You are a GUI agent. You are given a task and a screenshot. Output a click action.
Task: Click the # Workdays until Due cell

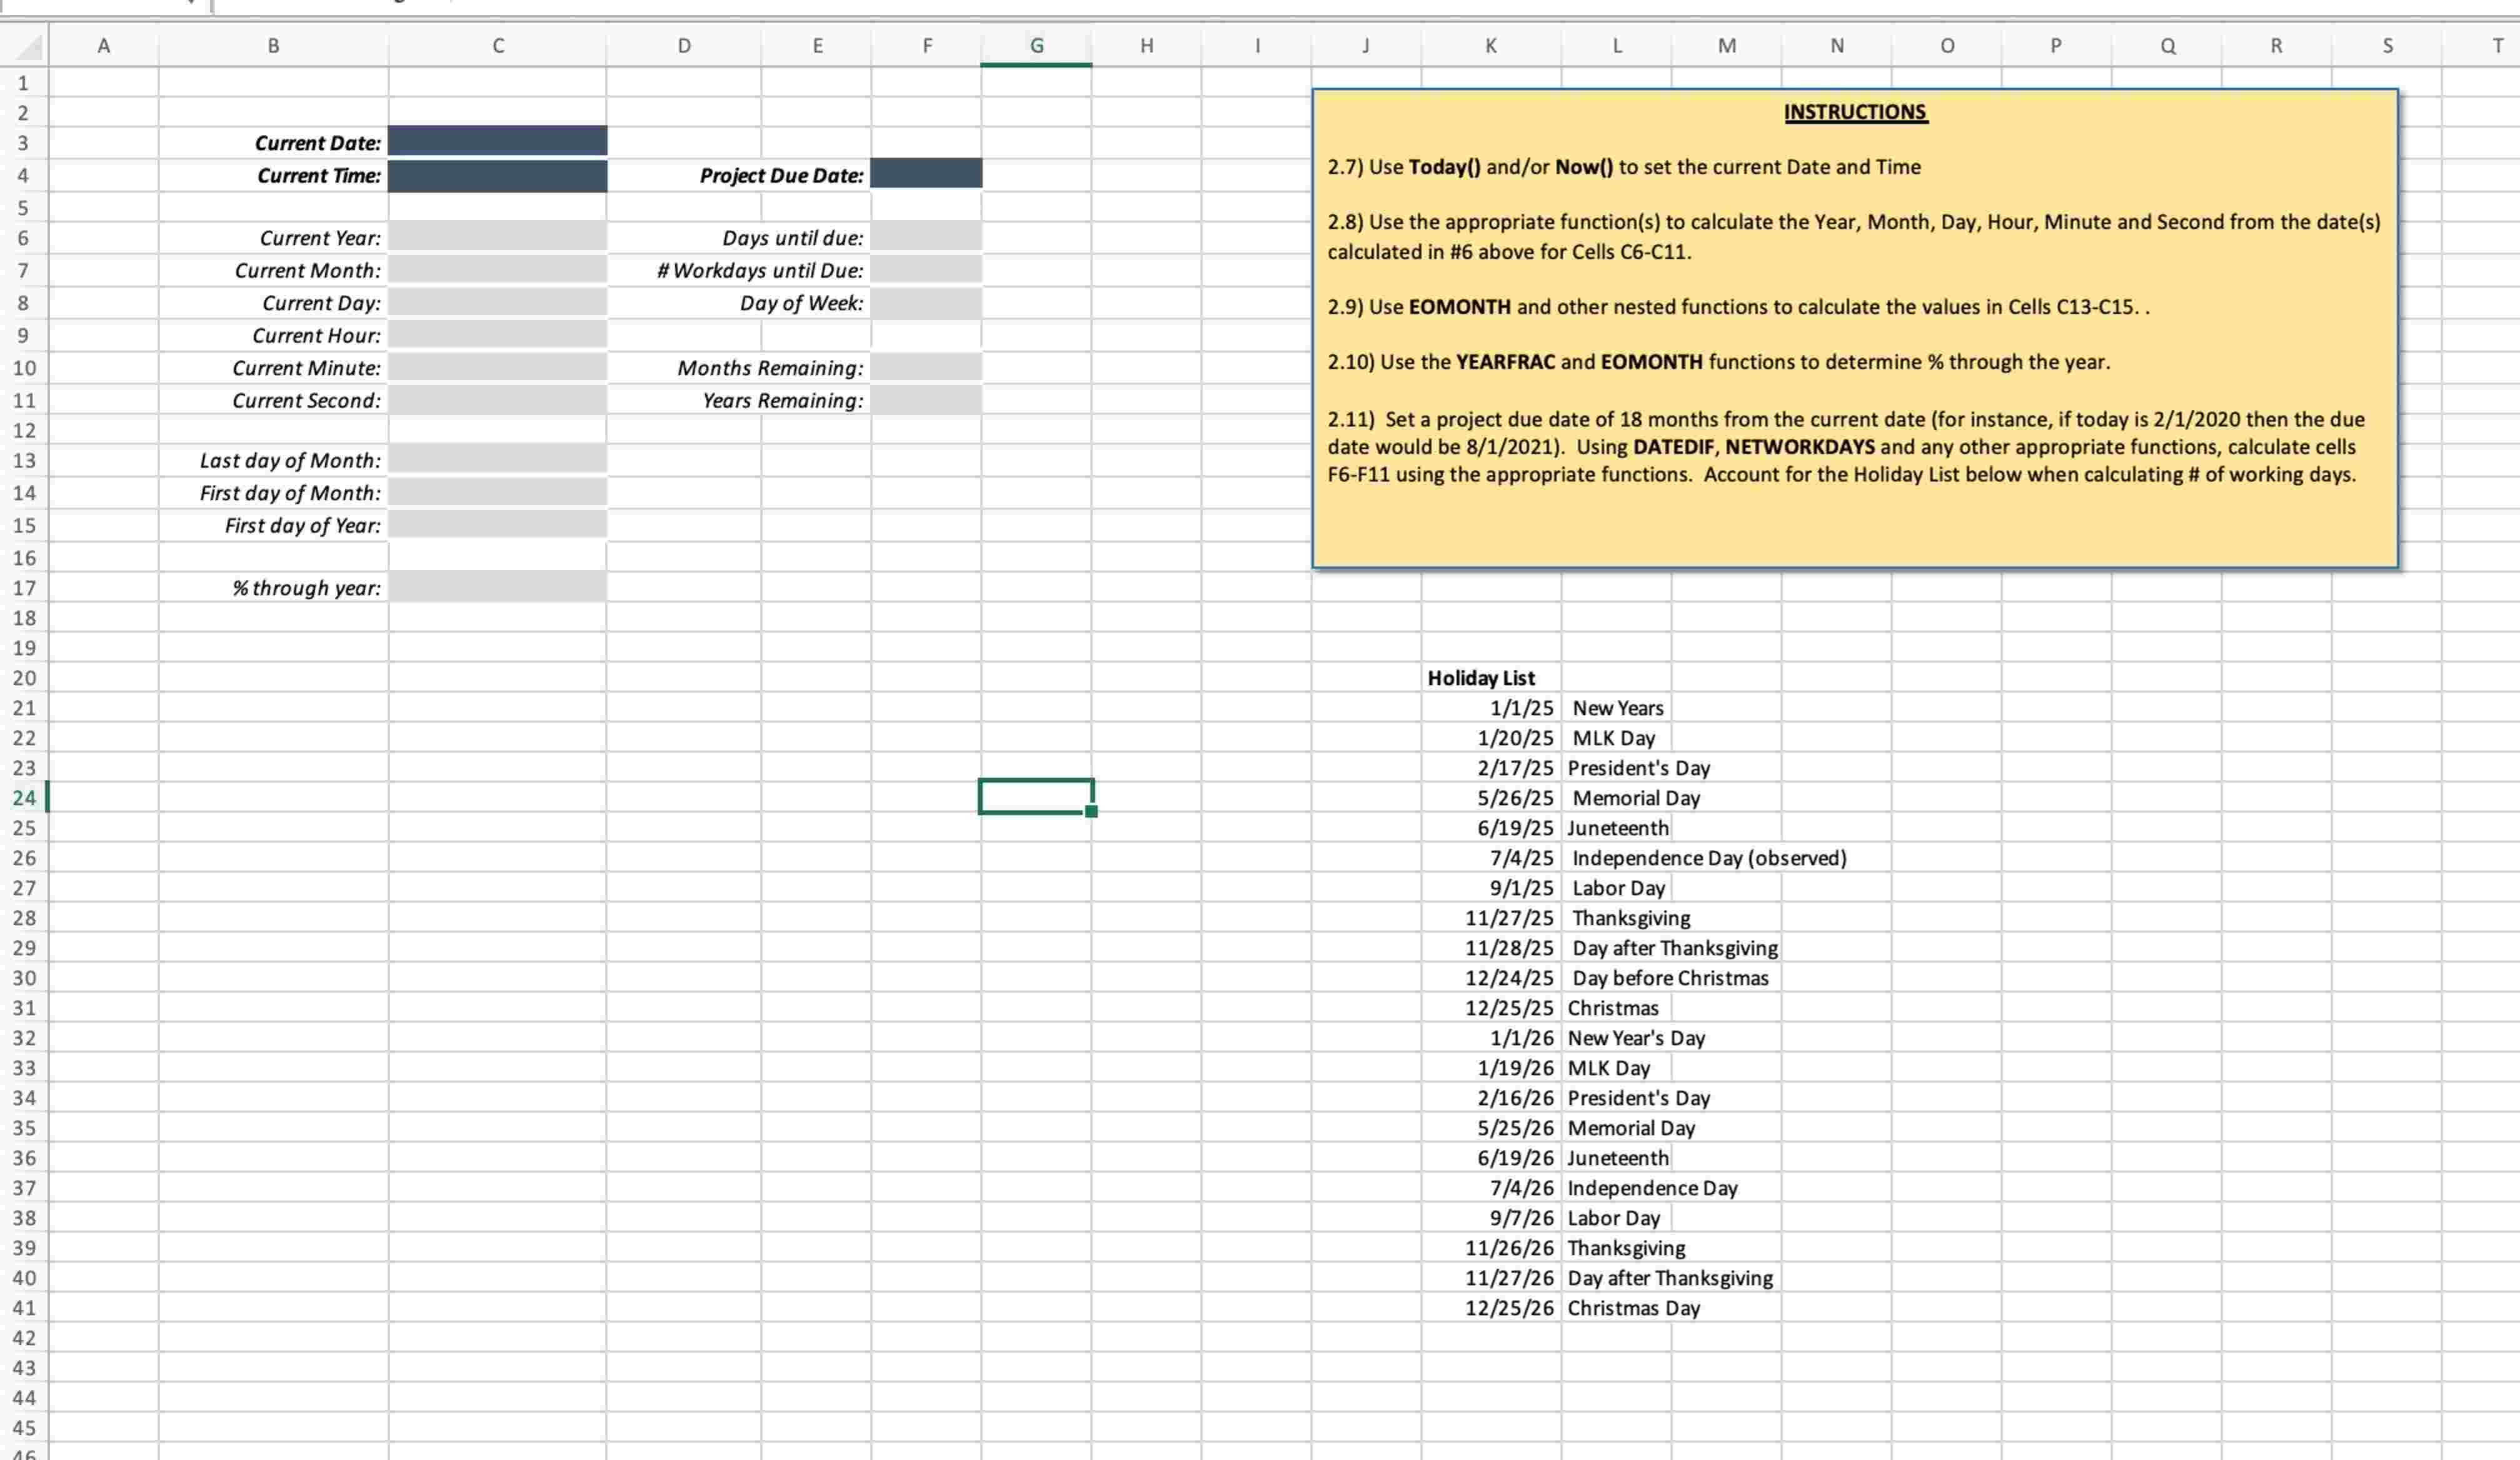(x=926, y=270)
